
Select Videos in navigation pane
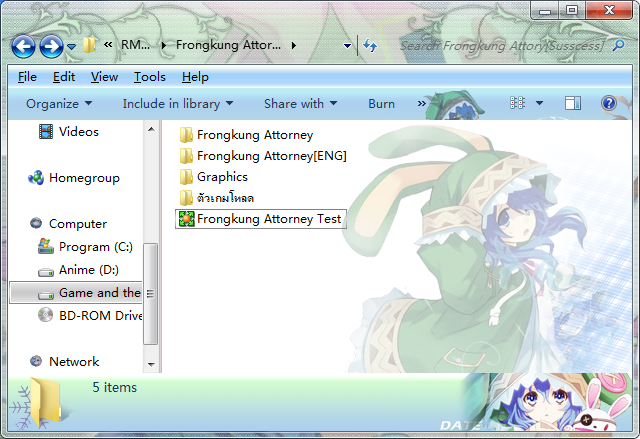(79, 132)
